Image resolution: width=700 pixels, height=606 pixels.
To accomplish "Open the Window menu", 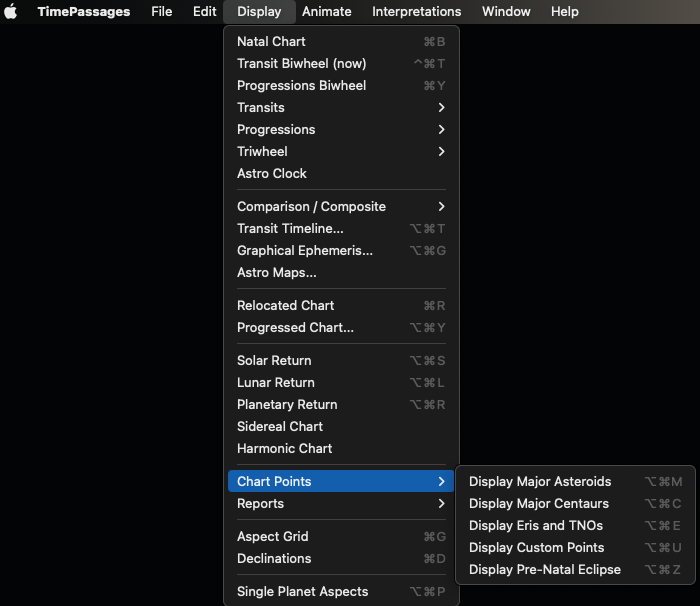I will point(506,12).
